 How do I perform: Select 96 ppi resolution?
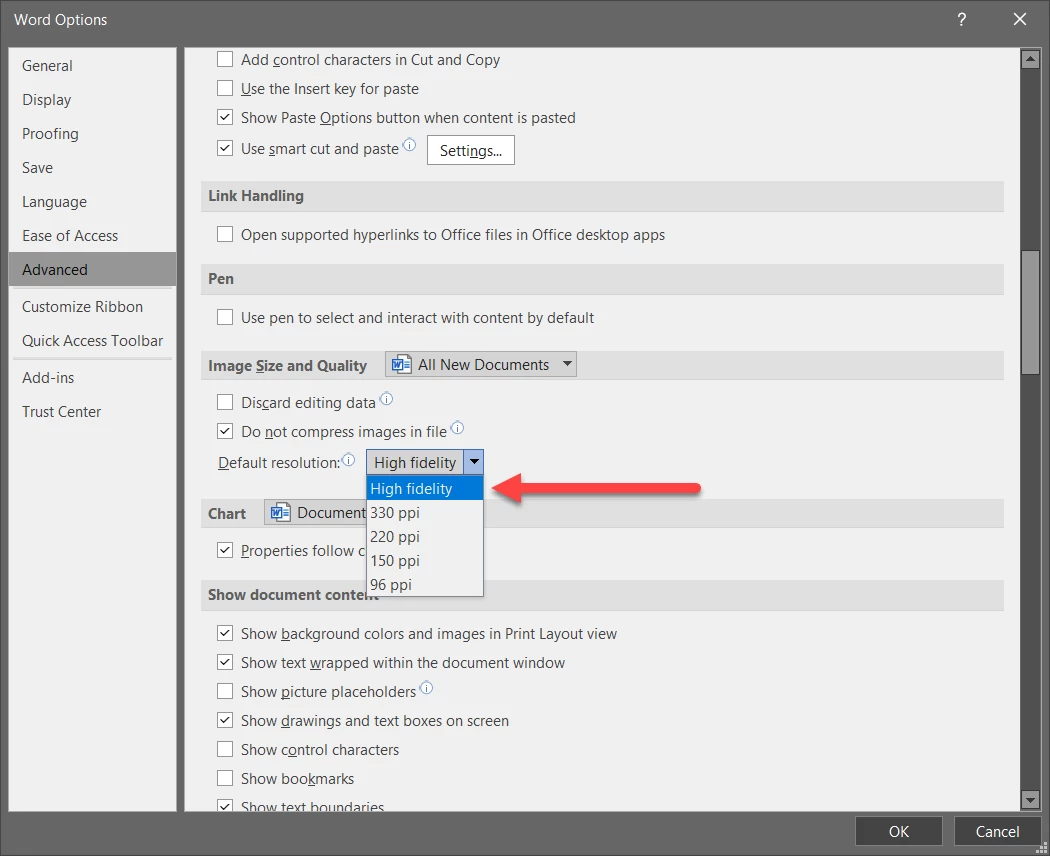(425, 585)
